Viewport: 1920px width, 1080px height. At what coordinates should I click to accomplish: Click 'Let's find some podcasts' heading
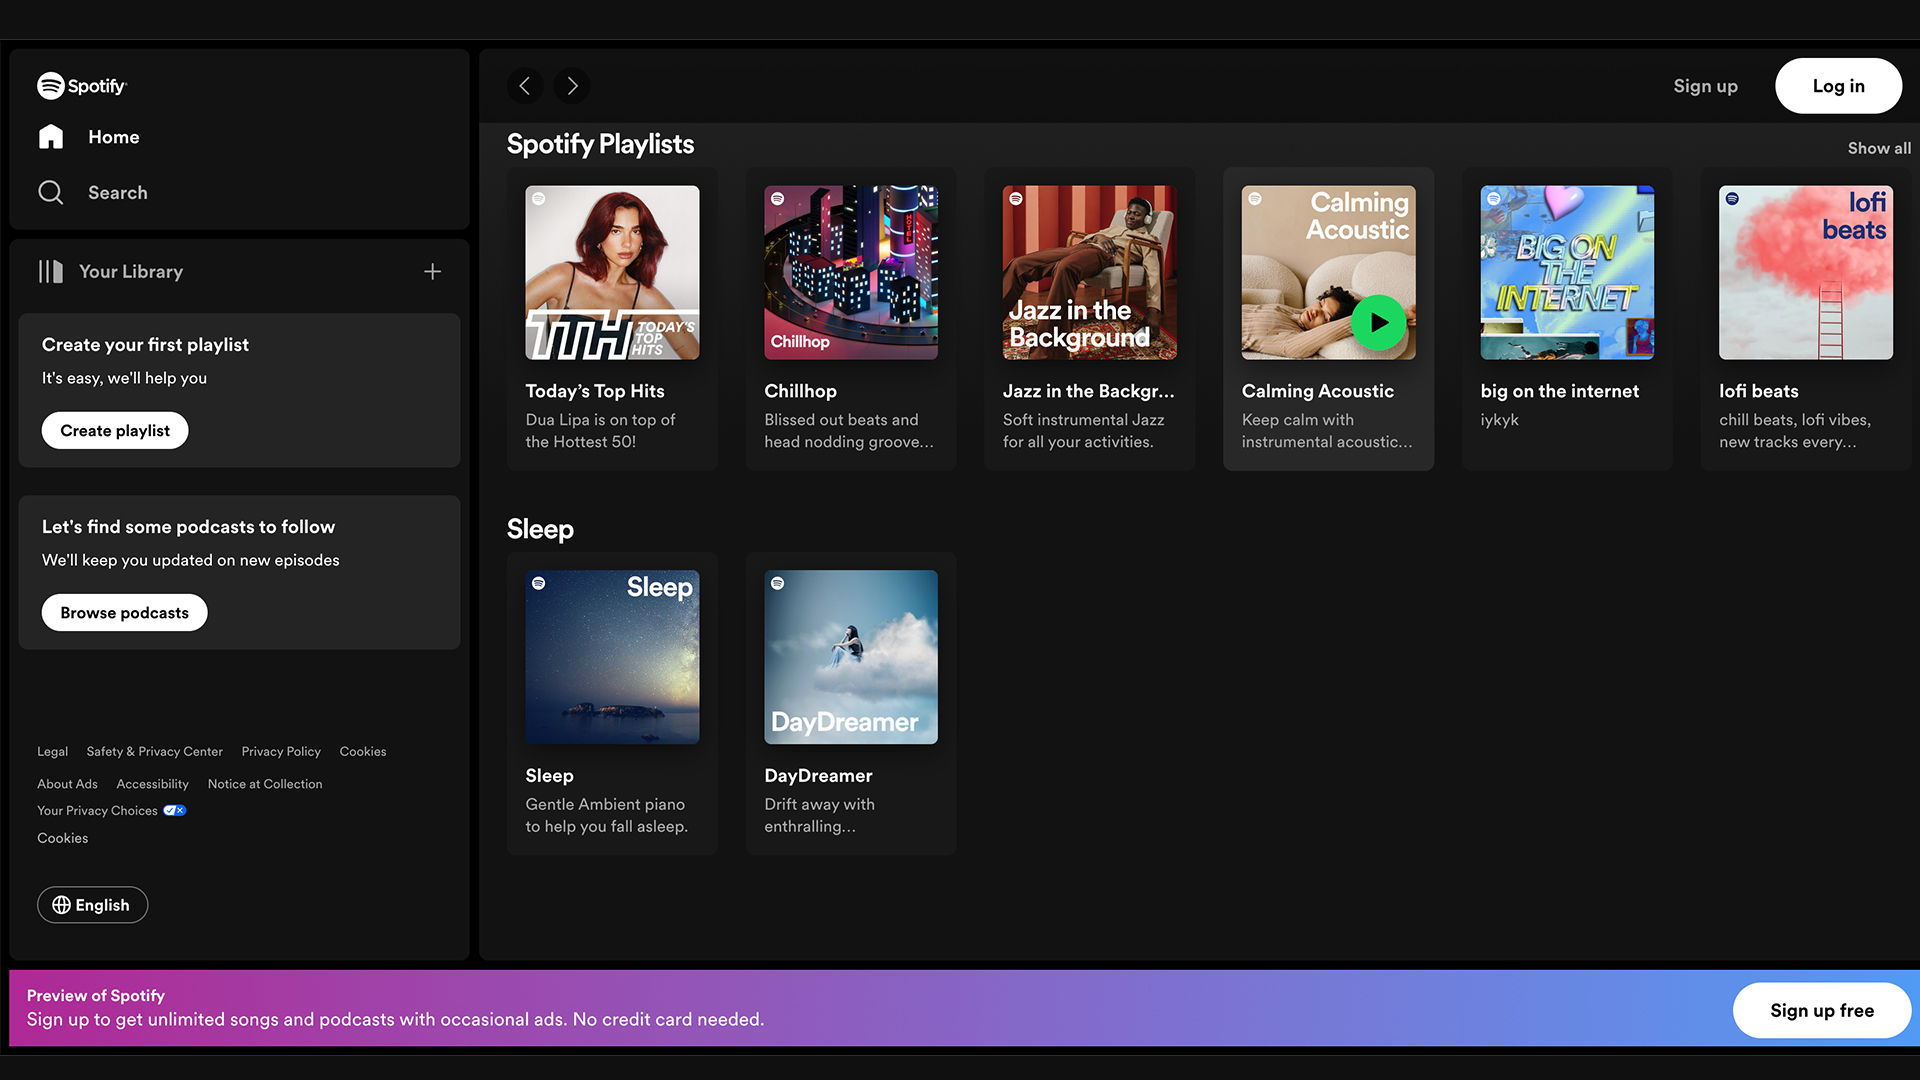(188, 527)
